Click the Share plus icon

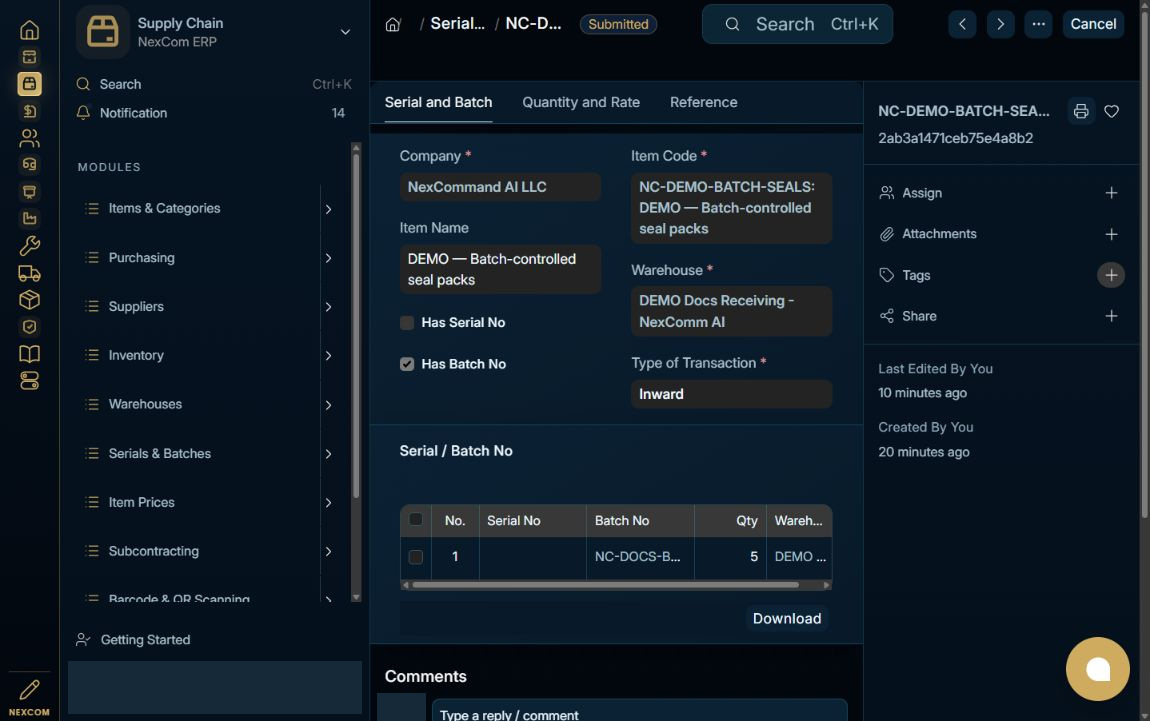click(1111, 316)
